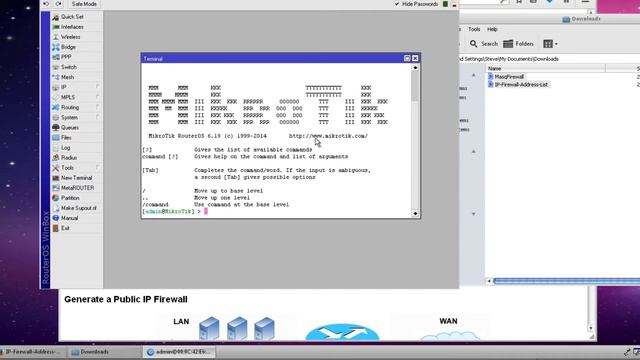The height and width of the screenshot is (360, 640).
Task: Click the Terminal scroll down arrow
Action: (415, 213)
